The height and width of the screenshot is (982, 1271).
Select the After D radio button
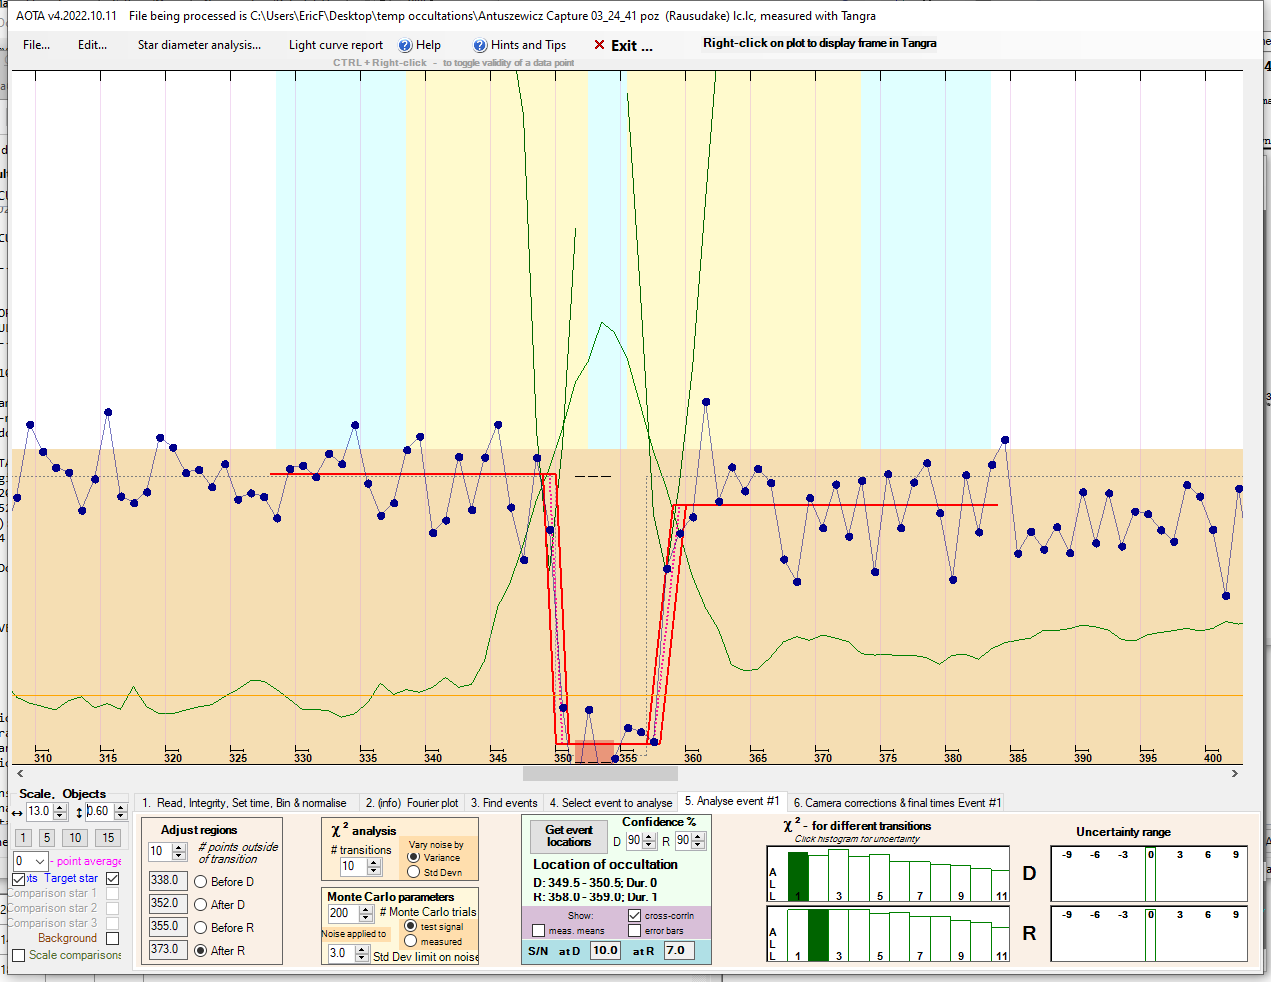(x=201, y=905)
